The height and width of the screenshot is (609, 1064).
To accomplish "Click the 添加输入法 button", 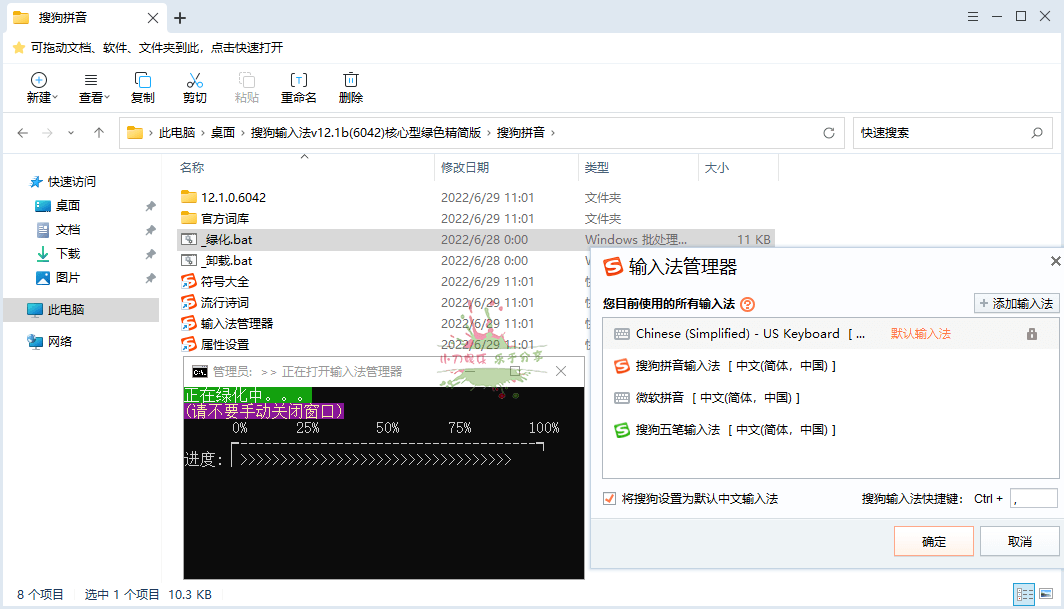I will click(1015, 303).
